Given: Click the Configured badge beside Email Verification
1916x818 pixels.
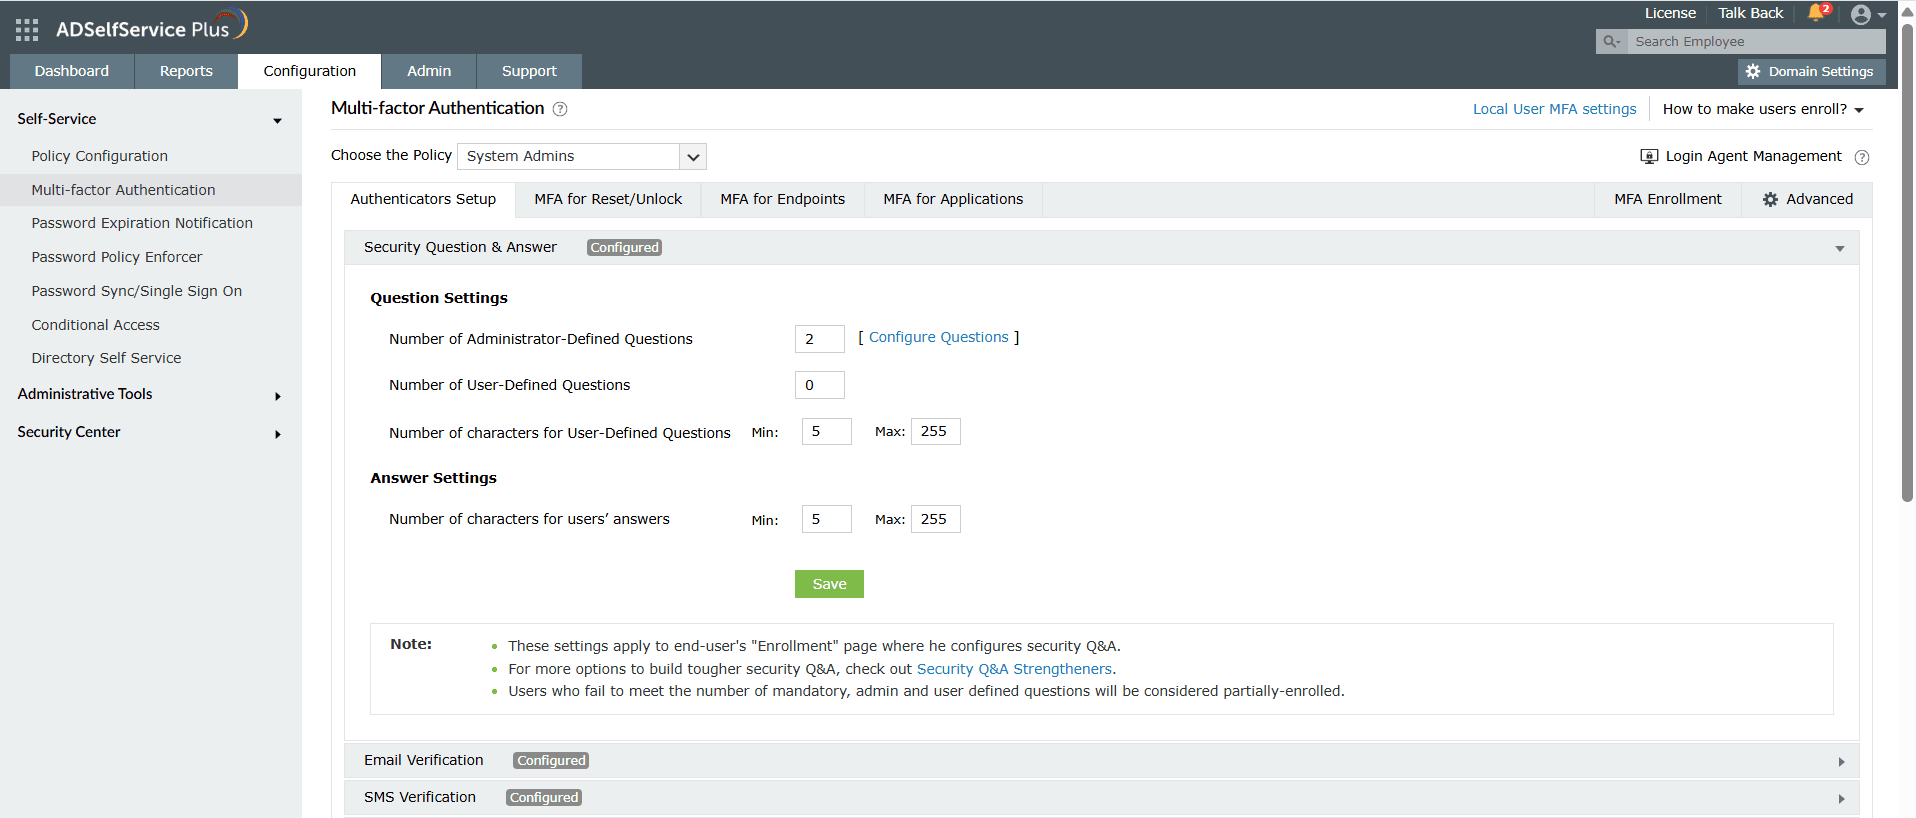Looking at the screenshot, I should (x=551, y=761).
